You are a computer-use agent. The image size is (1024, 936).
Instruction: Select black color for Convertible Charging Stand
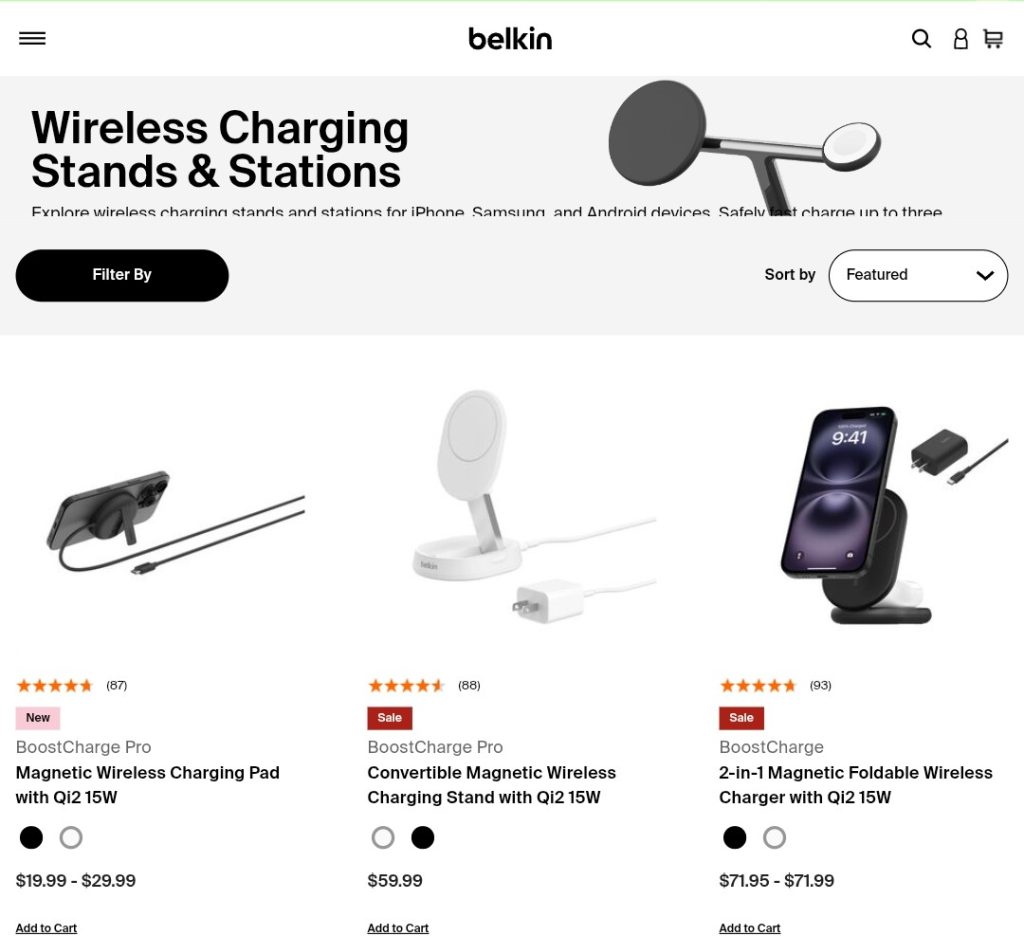[x=423, y=838]
